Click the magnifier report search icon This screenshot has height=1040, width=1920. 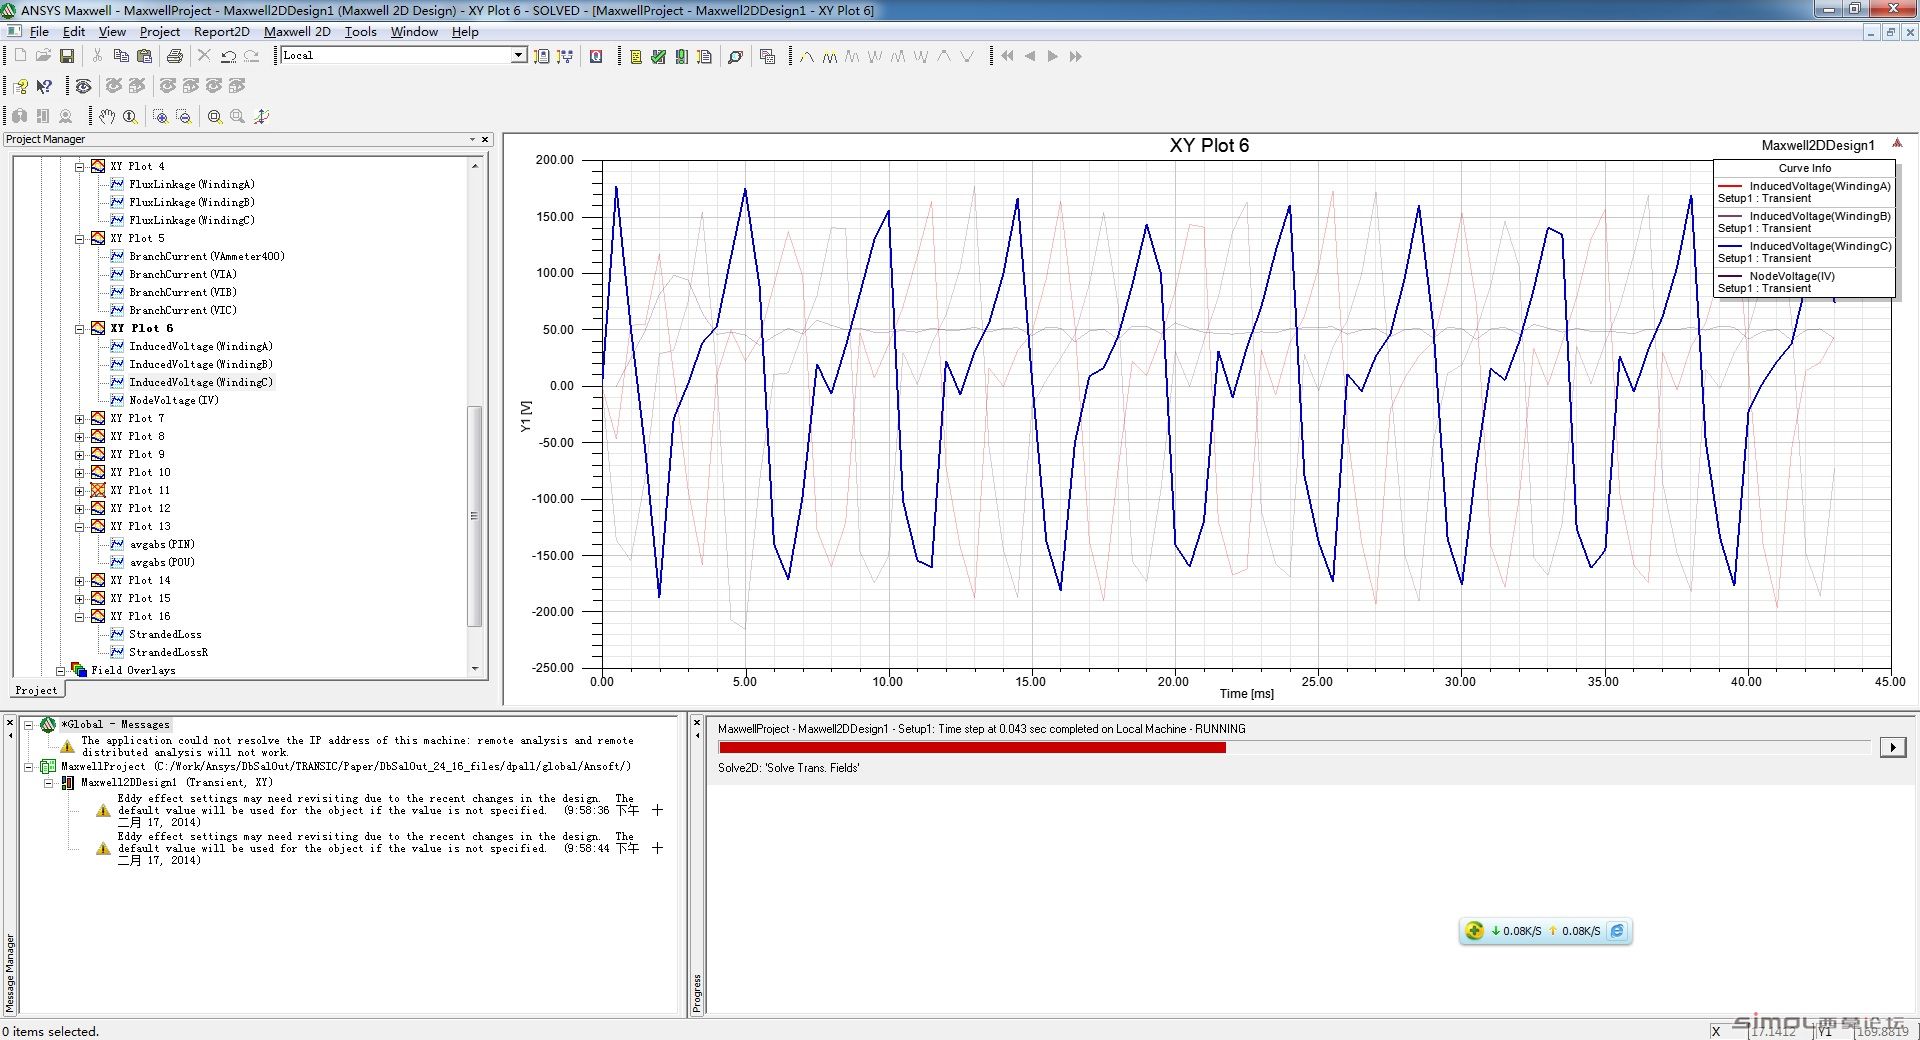(x=735, y=56)
